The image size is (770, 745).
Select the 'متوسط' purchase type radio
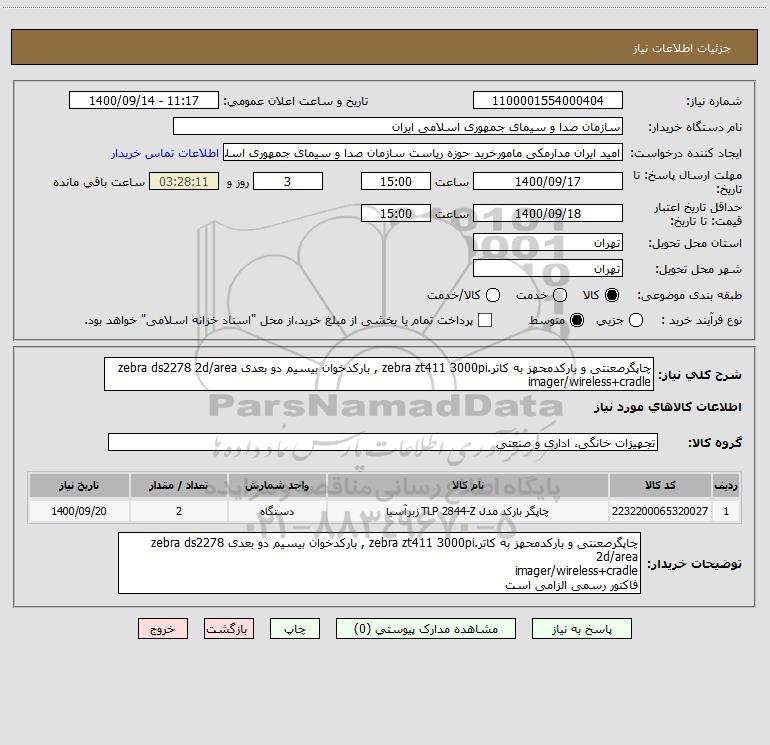577,321
